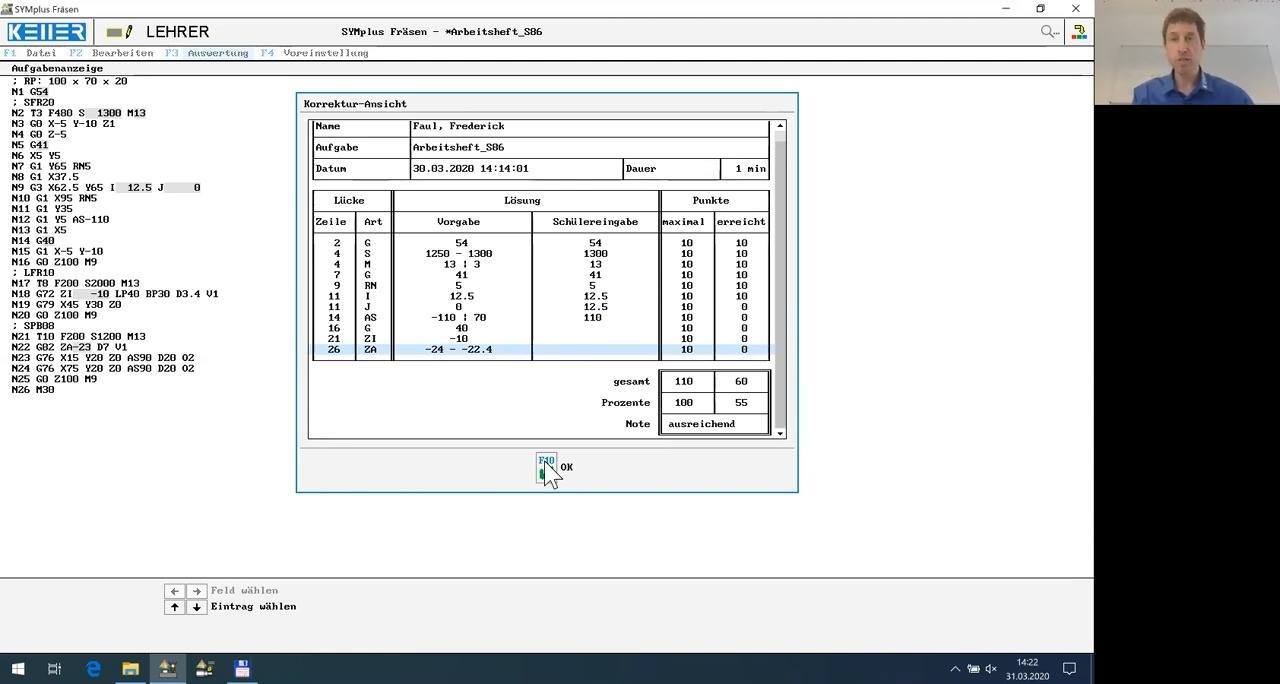The width and height of the screenshot is (1280, 684).
Task: Click the scrollbar down arrow in Korrektur-Ansicht
Action: coord(781,433)
